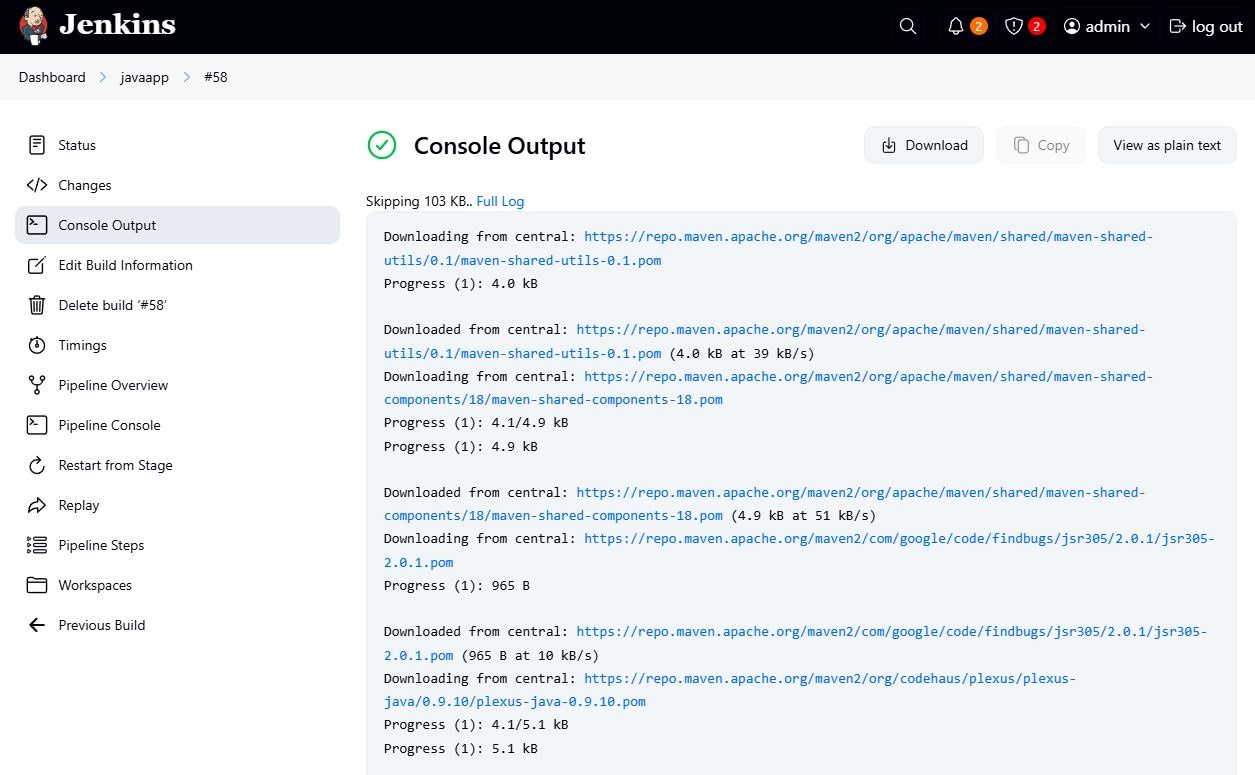Click the Jenkins butler logo
Viewport: 1255px width, 775px height.
[x=33, y=26]
